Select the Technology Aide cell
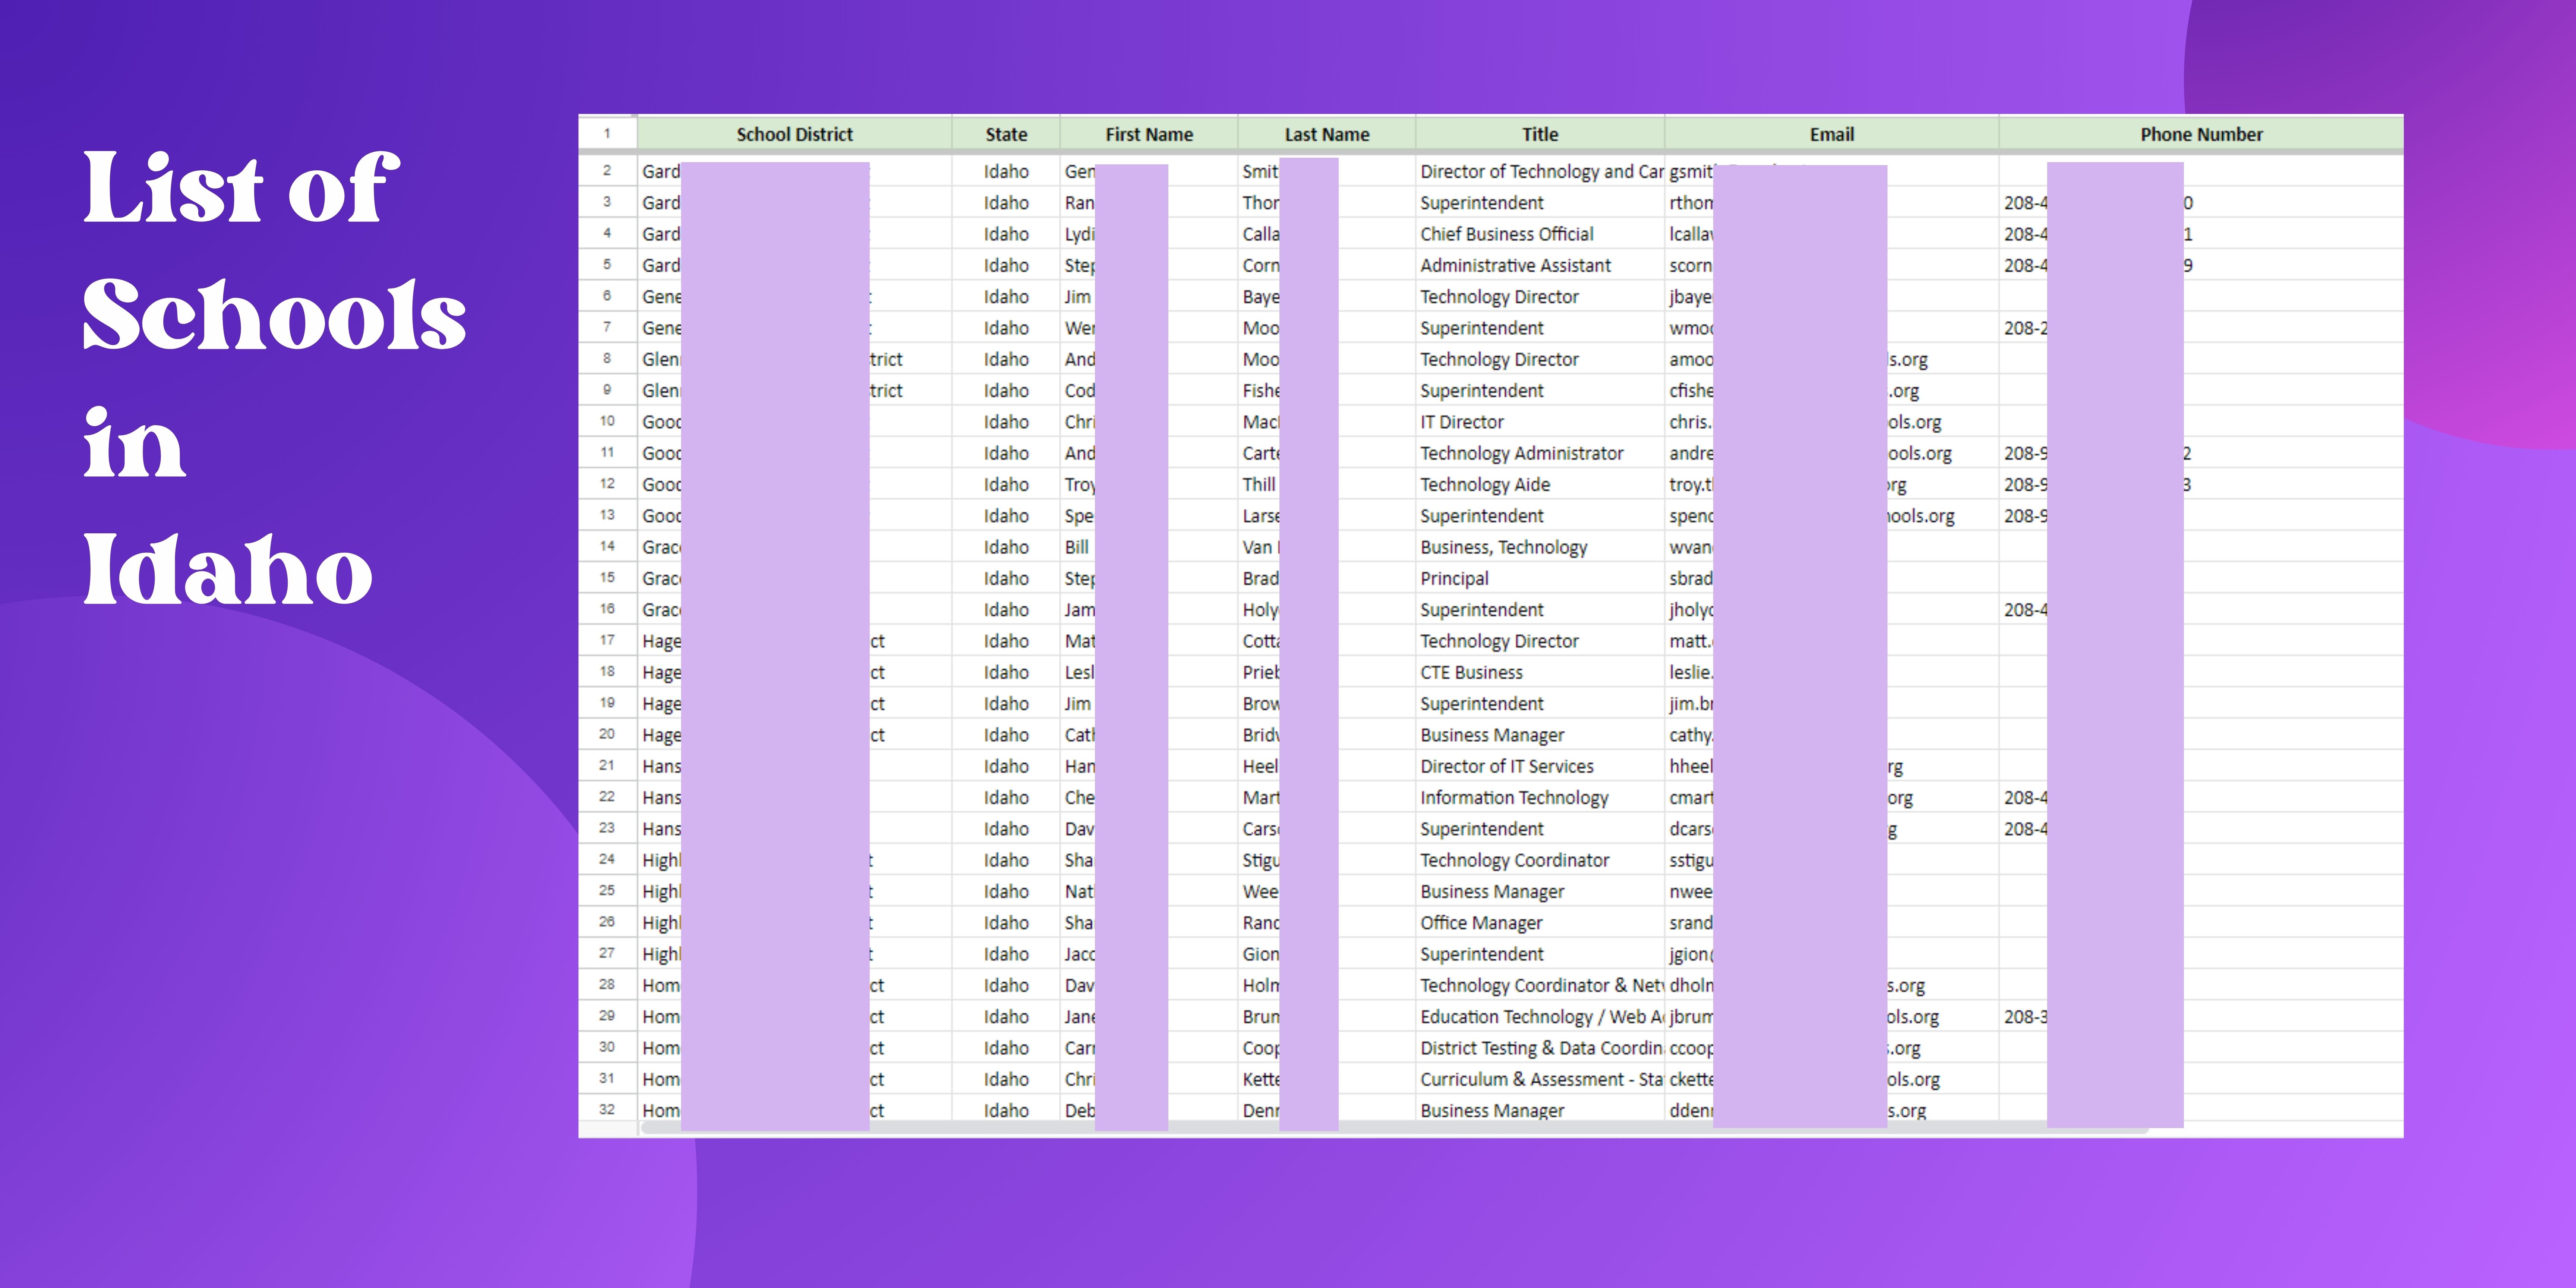Screen dimensions: 2576x1288 (1485, 484)
